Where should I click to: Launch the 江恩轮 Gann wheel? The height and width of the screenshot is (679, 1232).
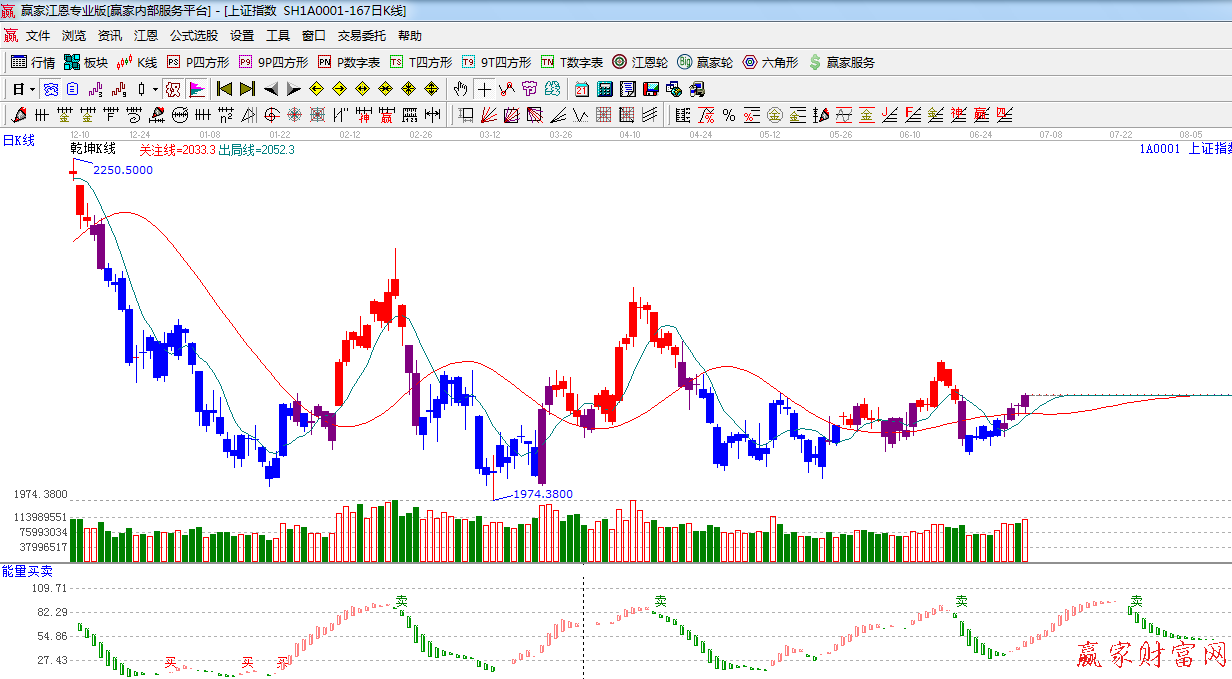(640, 62)
